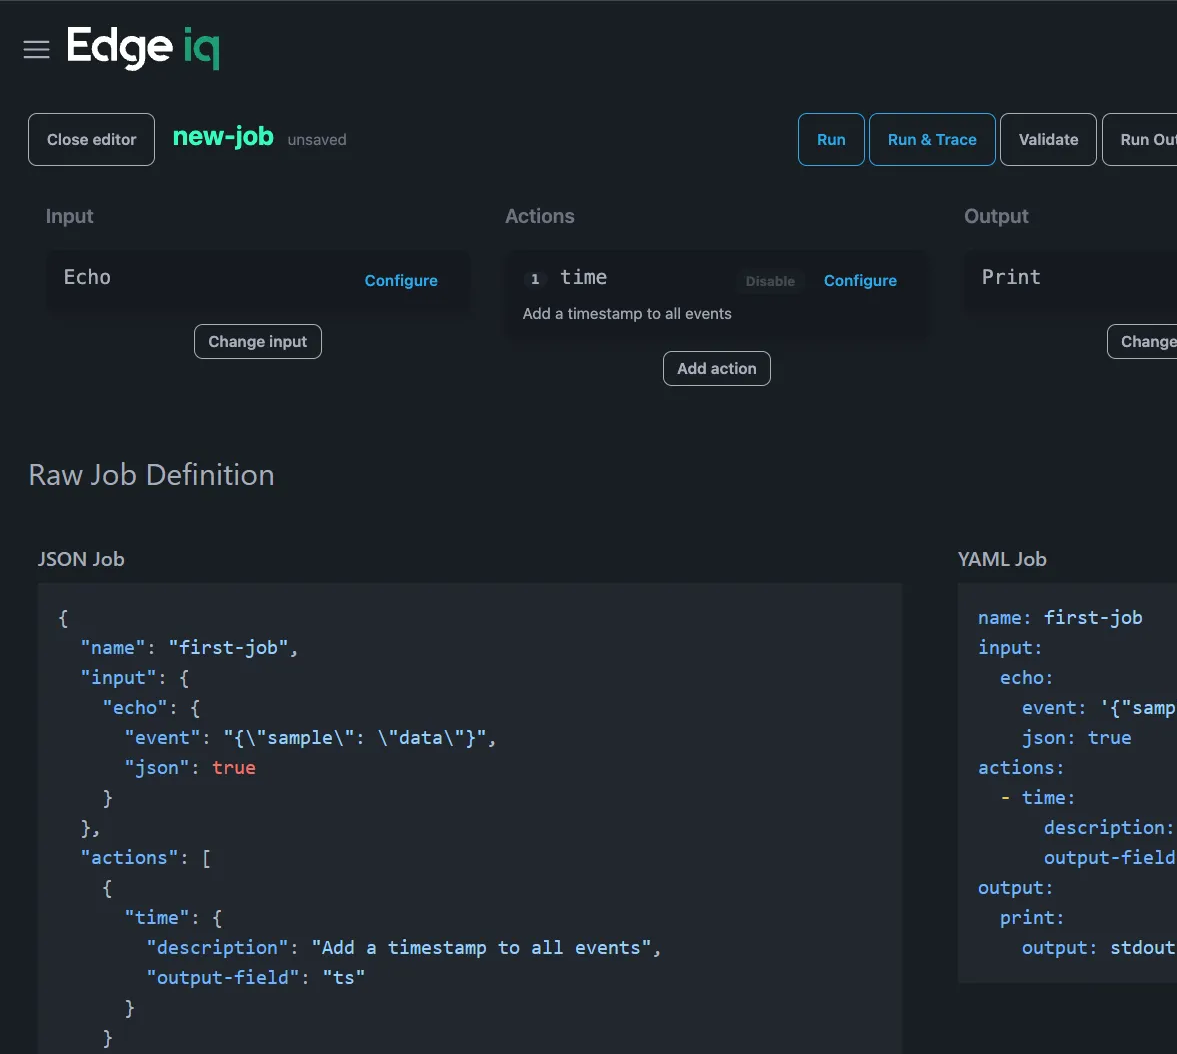Run the job
This screenshot has width=1177, height=1054.
(x=831, y=140)
